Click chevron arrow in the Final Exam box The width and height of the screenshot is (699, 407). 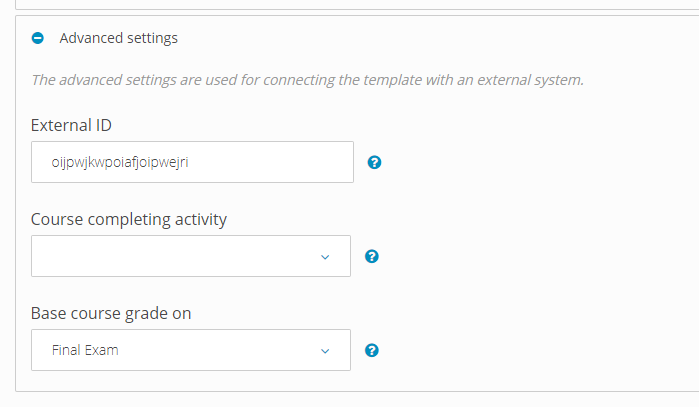point(325,351)
